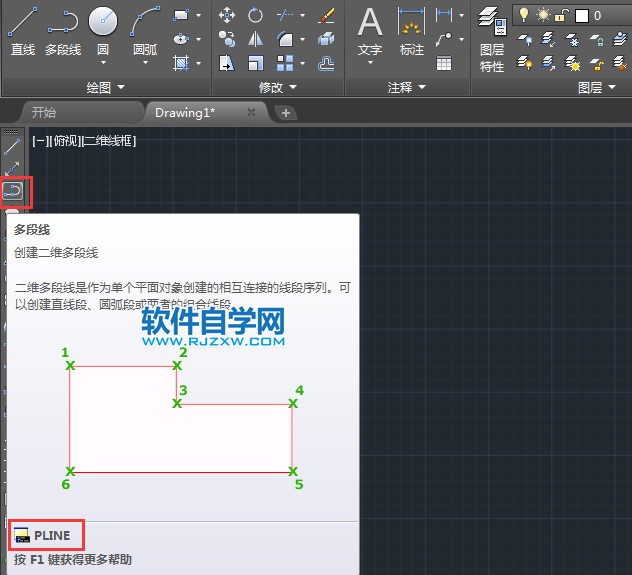Screen dimensions: 632x575
Task: Select the Drawing1* document tab
Action: 192,112
